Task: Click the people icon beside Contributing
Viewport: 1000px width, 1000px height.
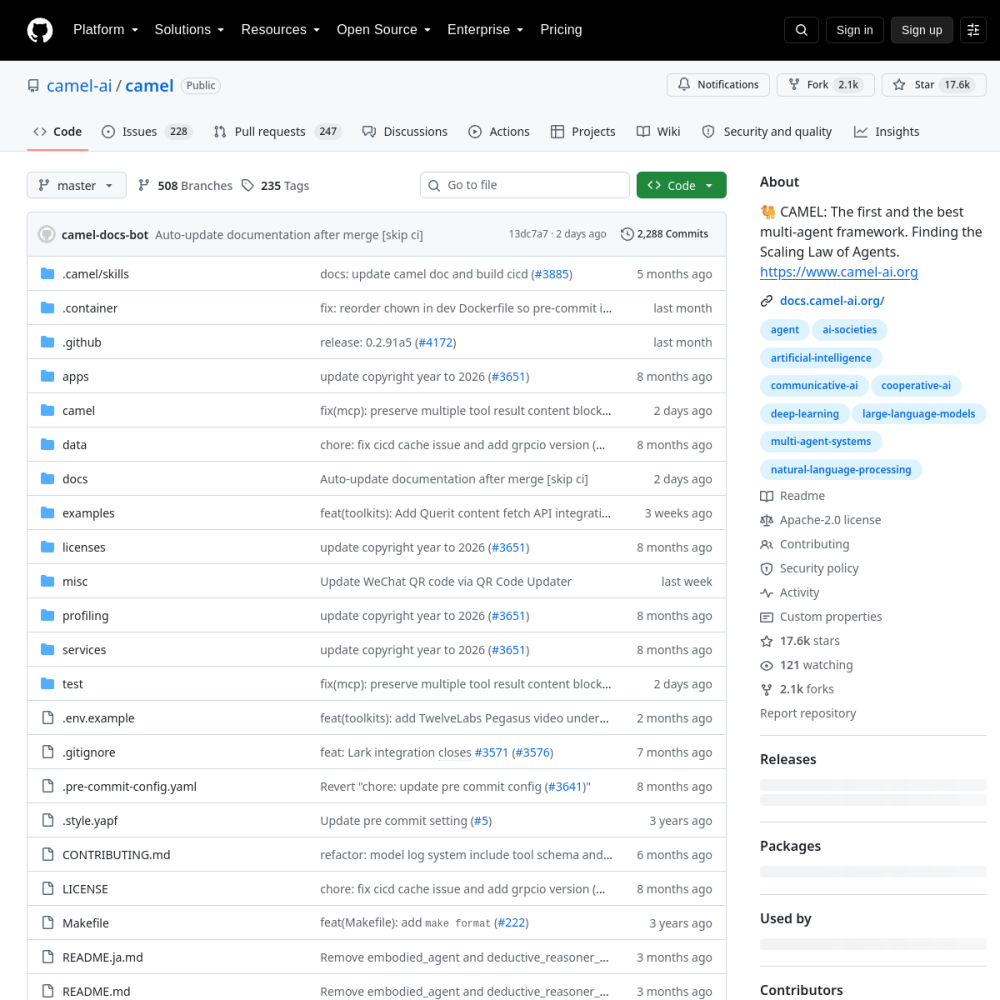Action: point(767,545)
